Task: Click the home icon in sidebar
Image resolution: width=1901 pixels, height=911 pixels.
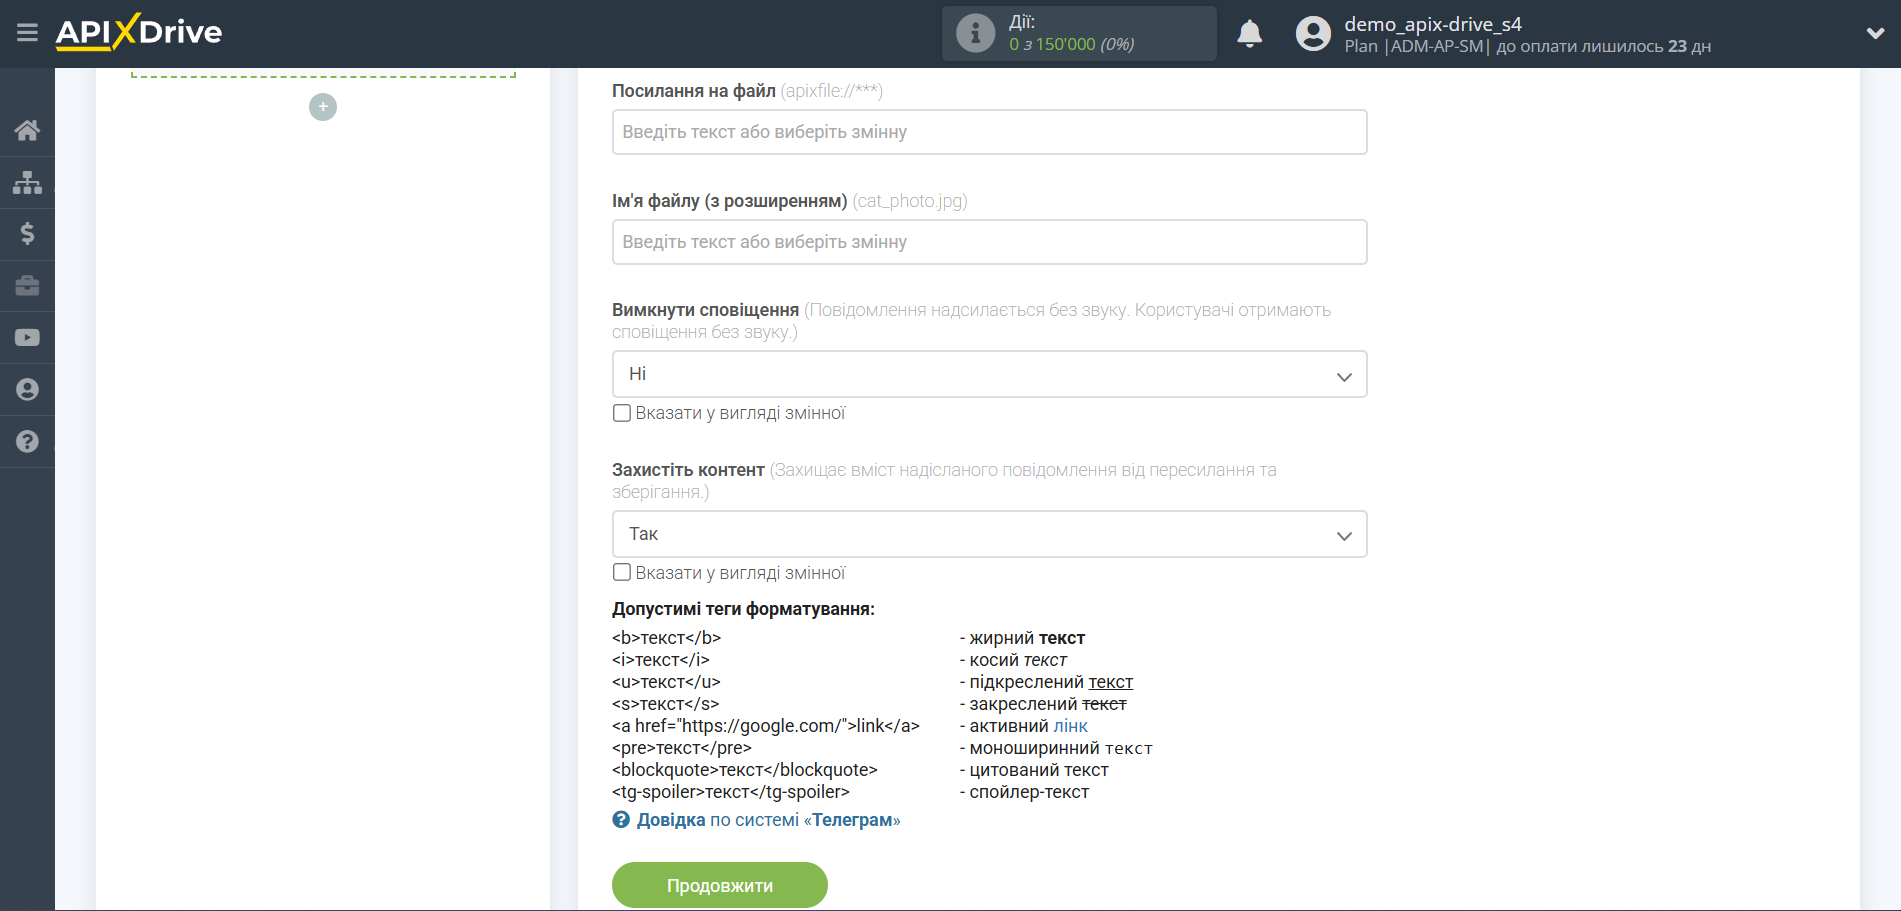Action: click(x=27, y=130)
